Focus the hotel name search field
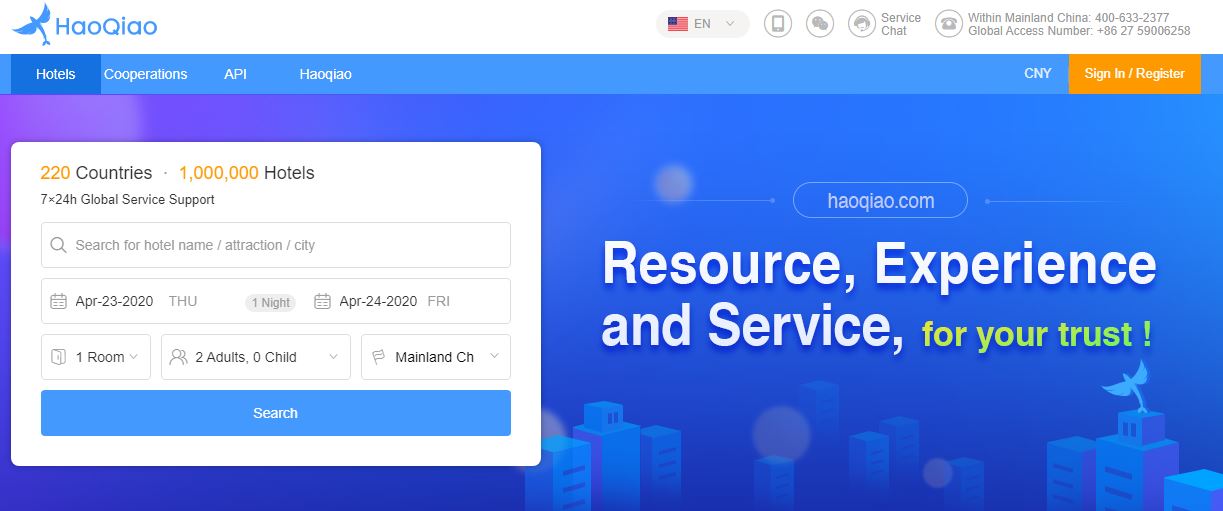 [x=276, y=245]
